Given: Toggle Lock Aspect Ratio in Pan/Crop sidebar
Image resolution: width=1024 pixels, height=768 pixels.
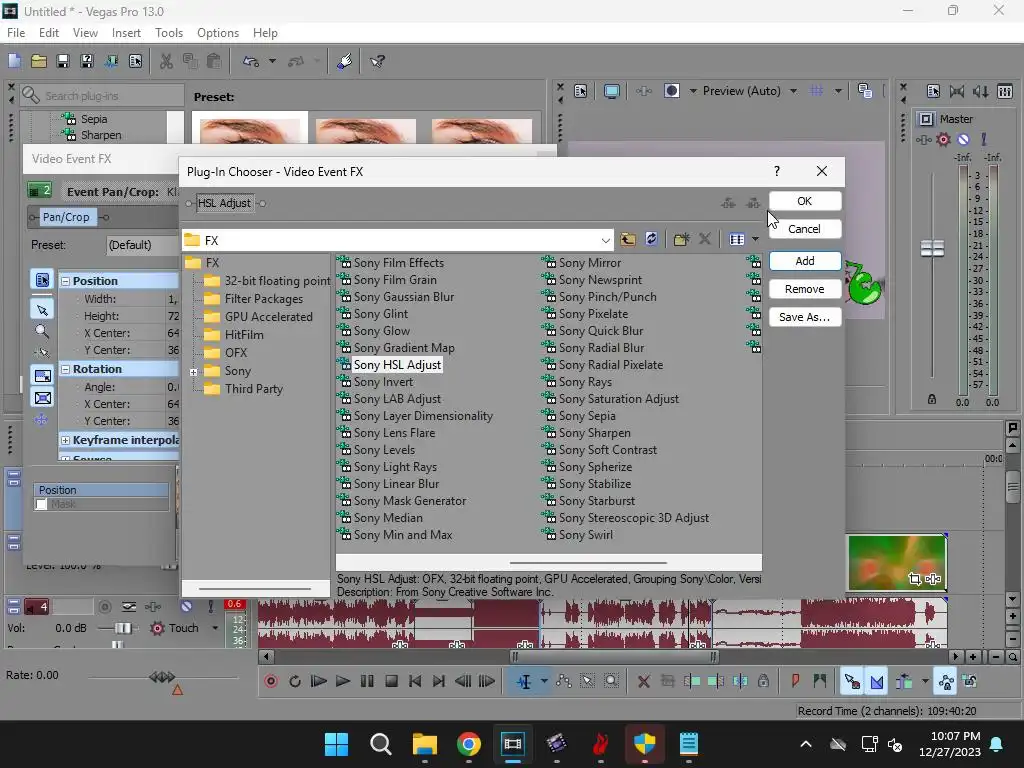Looking at the screenshot, I should (x=42, y=376).
